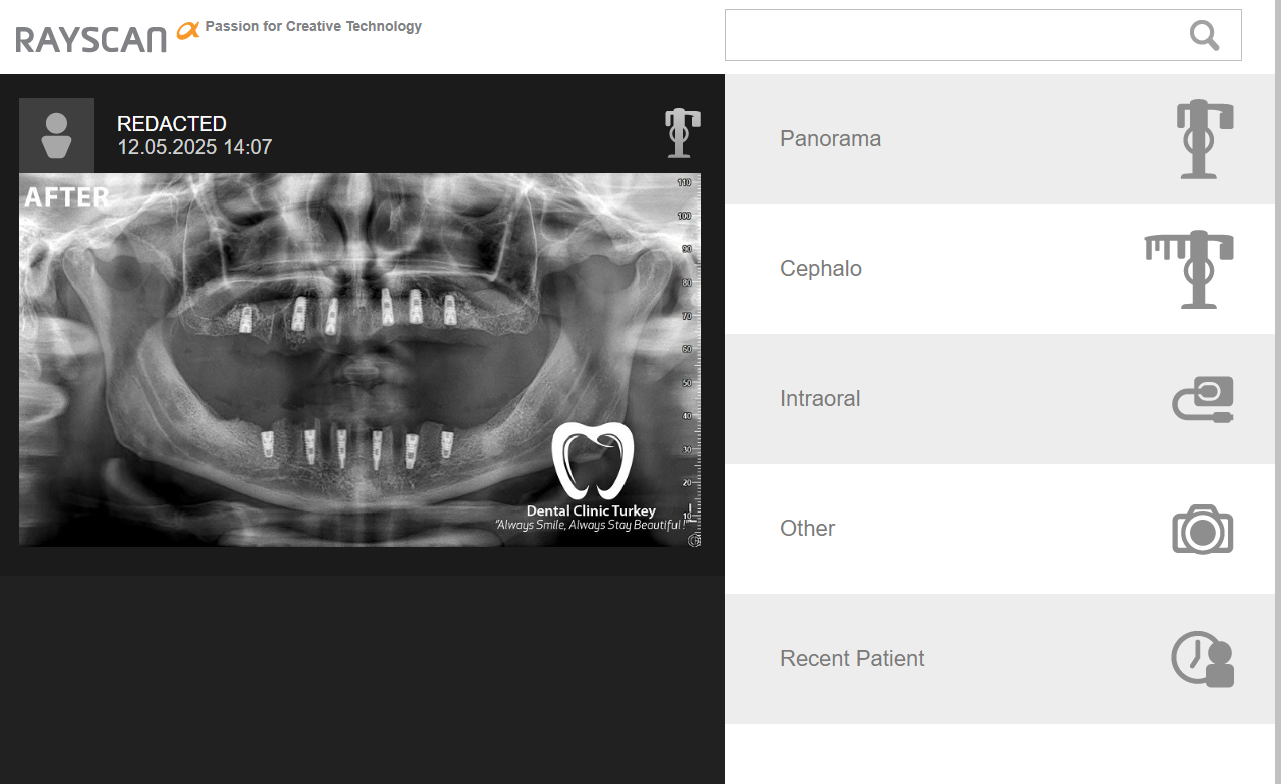
Task: Select the Cephalo menu label
Action: pos(820,269)
